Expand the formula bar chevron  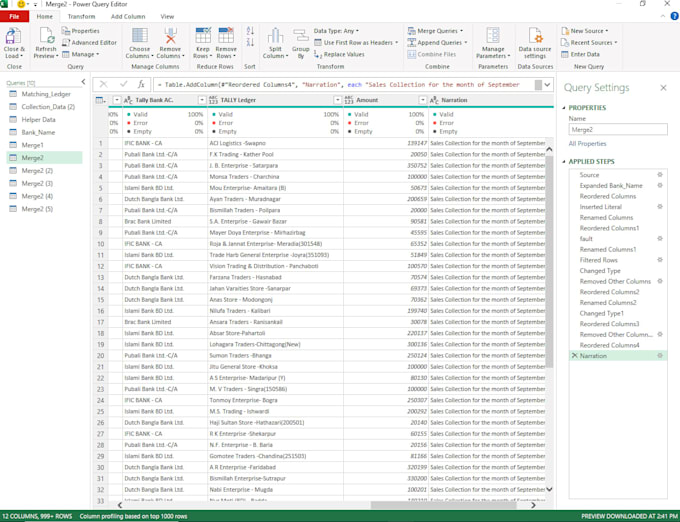[547, 85]
